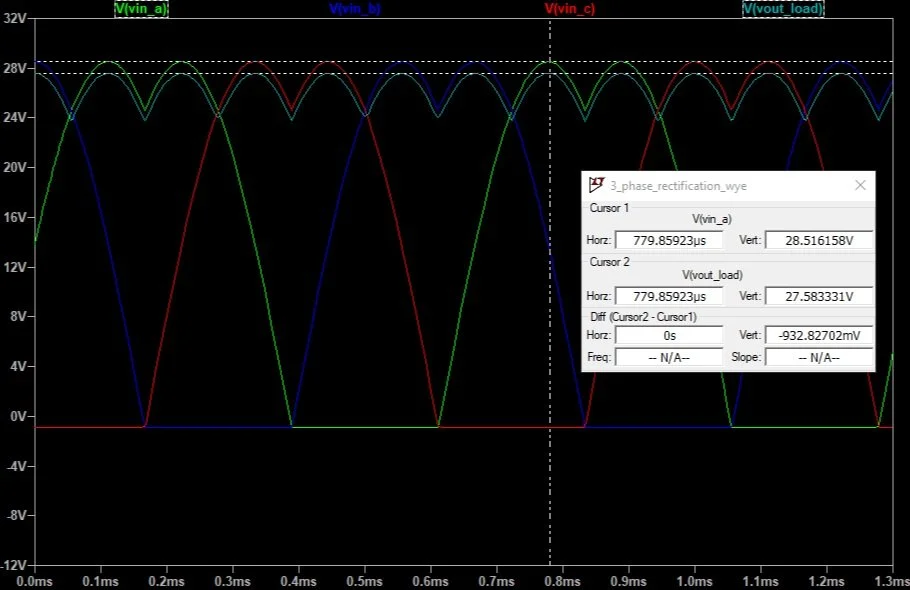Select the V(vout_load) trace label
This screenshot has width=910, height=590.
point(781,10)
